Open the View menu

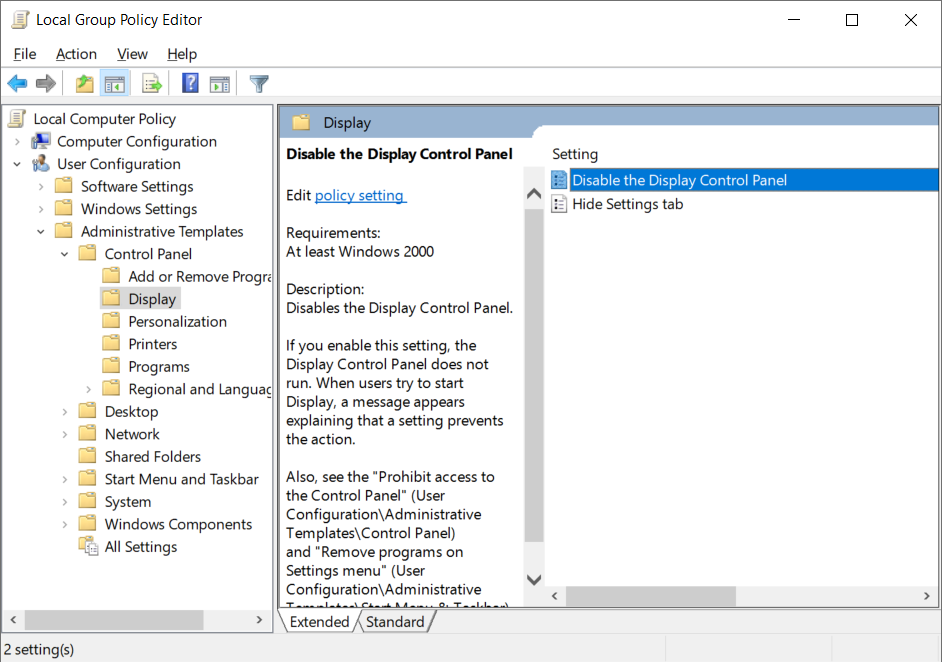[132, 54]
